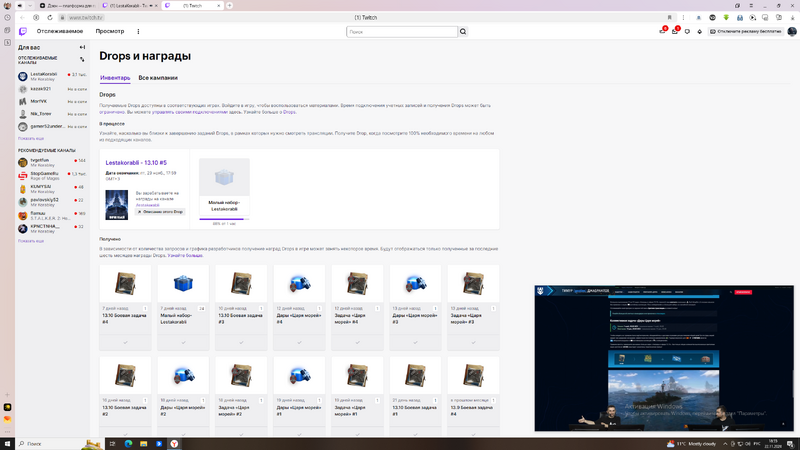Click the Узнайте больше link under Получено
Screen dimensions: 800x450
[x=185, y=255]
